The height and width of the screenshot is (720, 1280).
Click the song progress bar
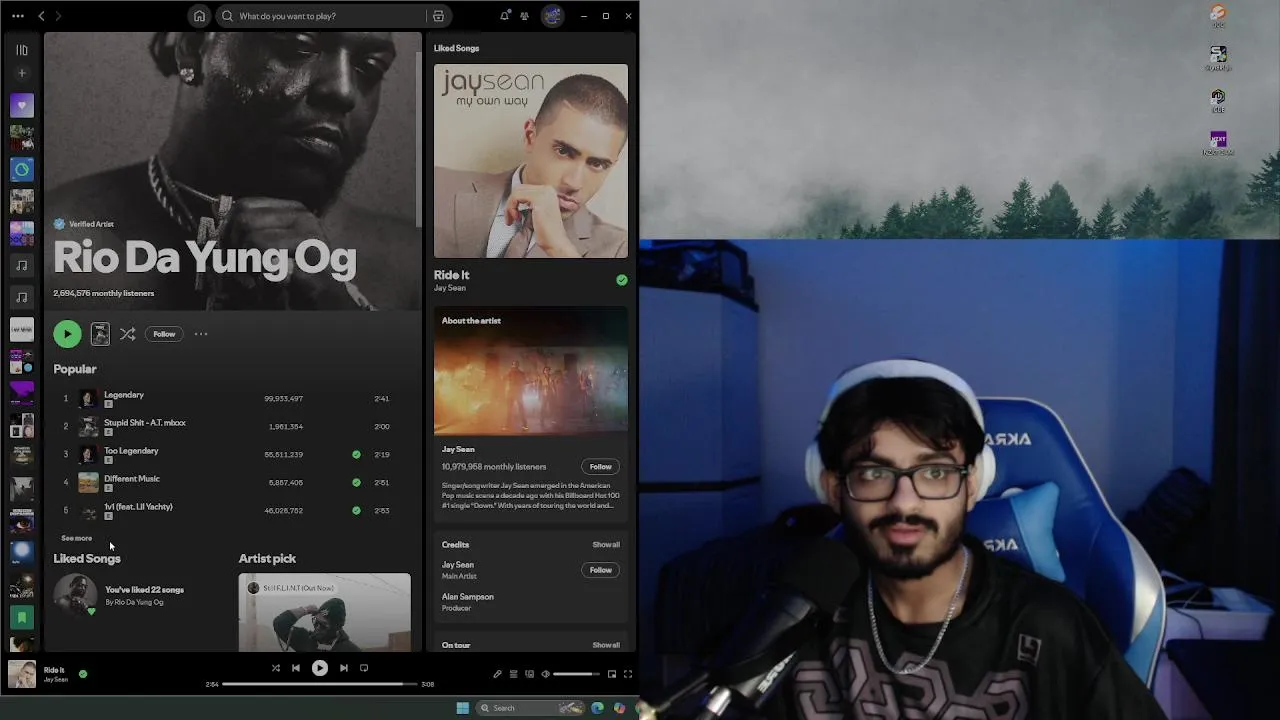[x=320, y=684]
